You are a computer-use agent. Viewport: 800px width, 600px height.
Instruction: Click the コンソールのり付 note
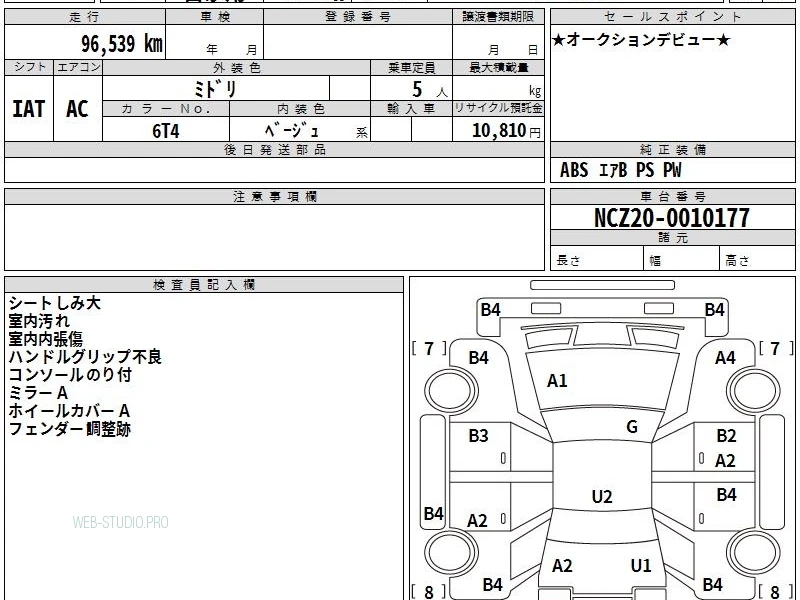coord(70,374)
